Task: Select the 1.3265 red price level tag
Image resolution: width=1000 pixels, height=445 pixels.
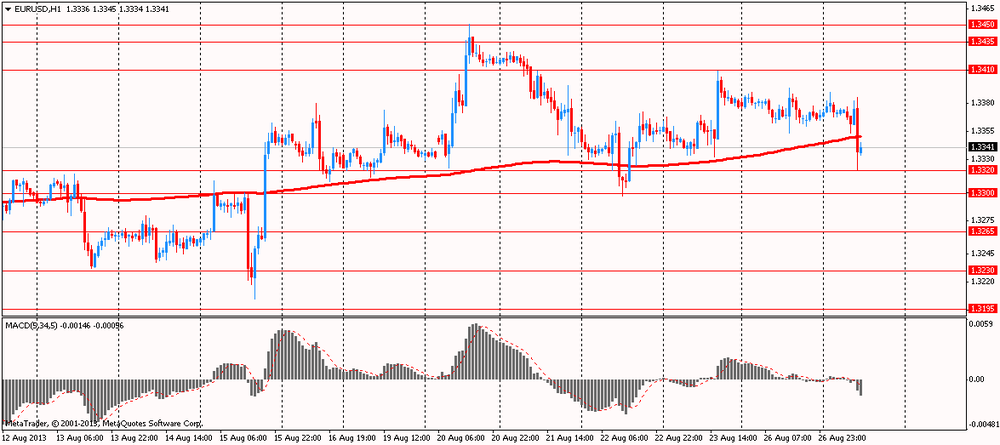Action: click(x=981, y=232)
